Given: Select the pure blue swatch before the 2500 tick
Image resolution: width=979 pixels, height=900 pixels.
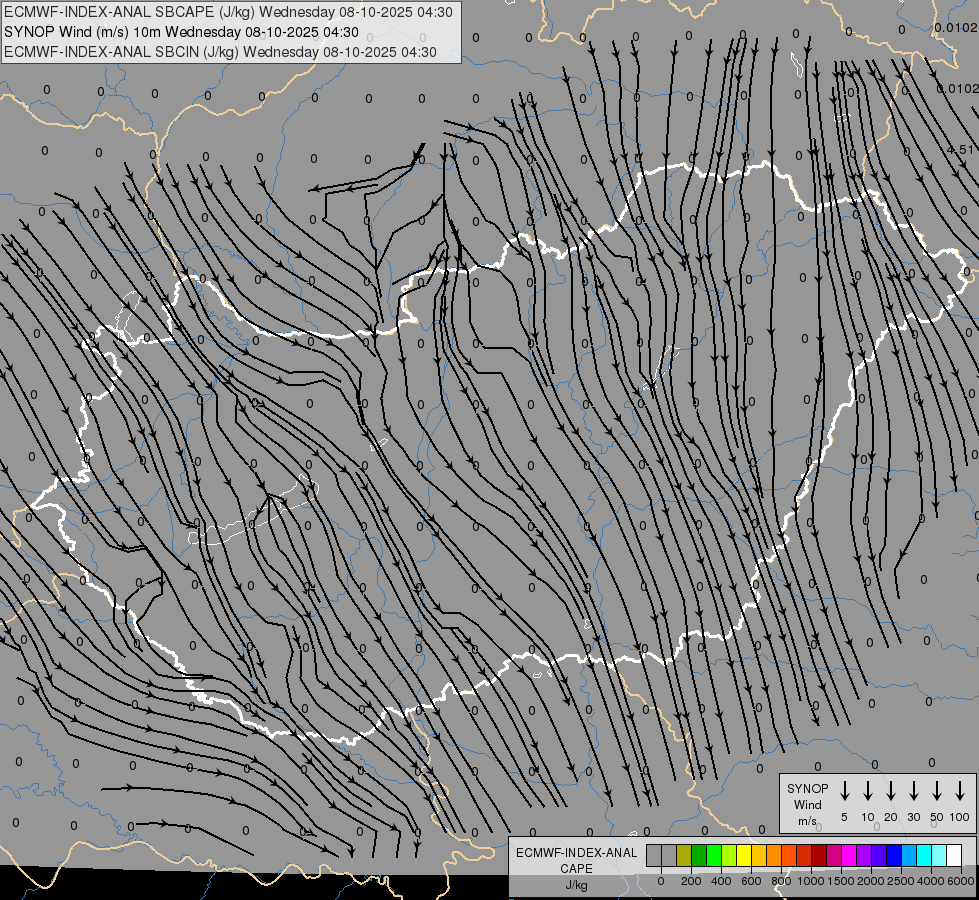Looking at the screenshot, I should (895, 855).
